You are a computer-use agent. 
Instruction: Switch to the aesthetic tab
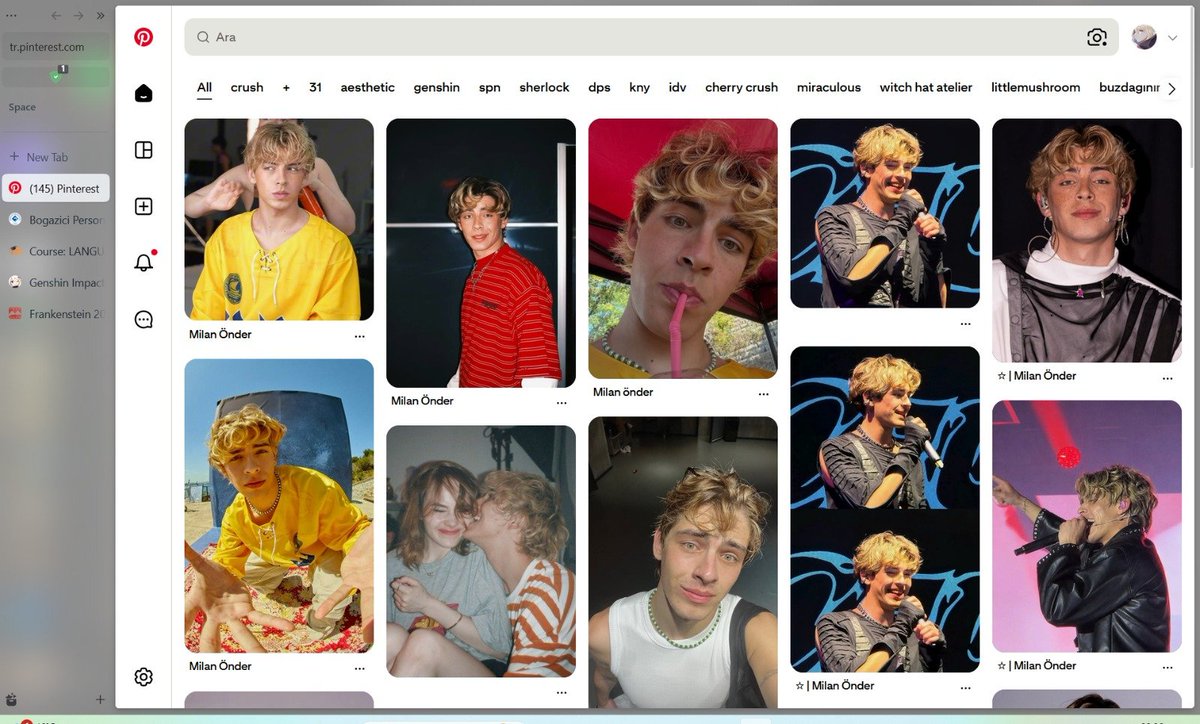pyautogui.click(x=368, y=87)
